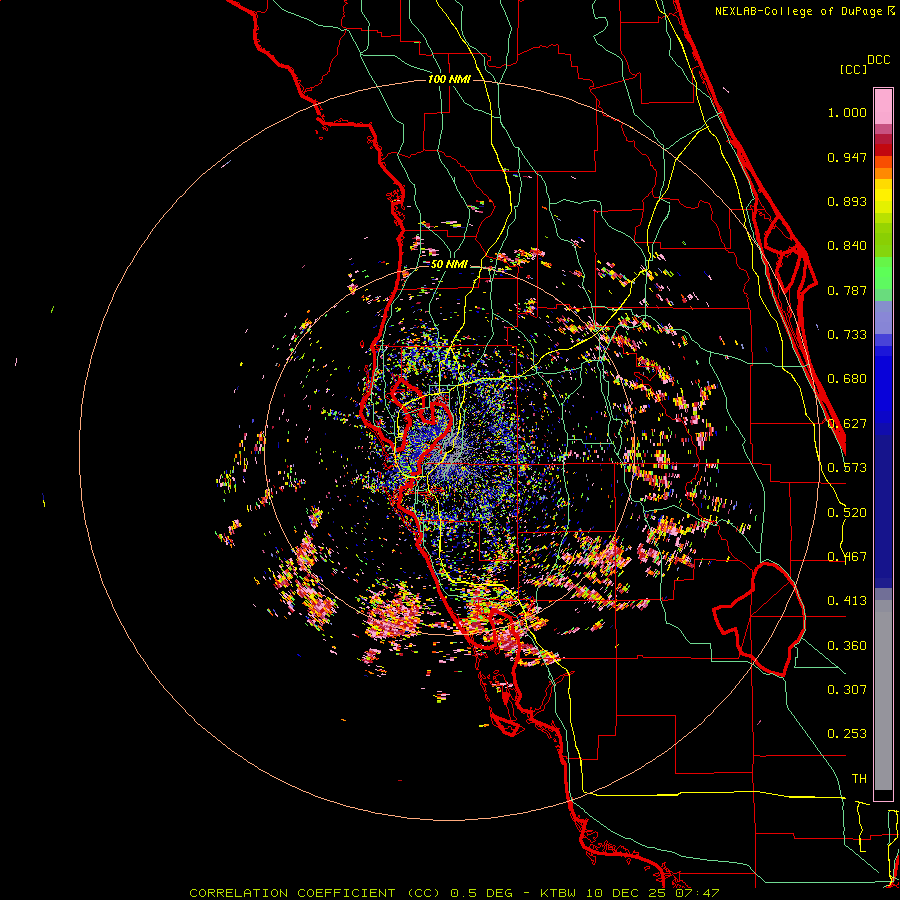900x900 pixels.
Task: Select the 0.680 scale value
Action: pos(847,379)
